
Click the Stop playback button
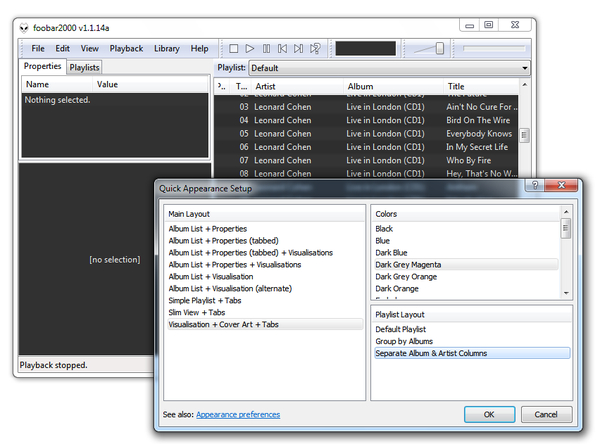233,49
